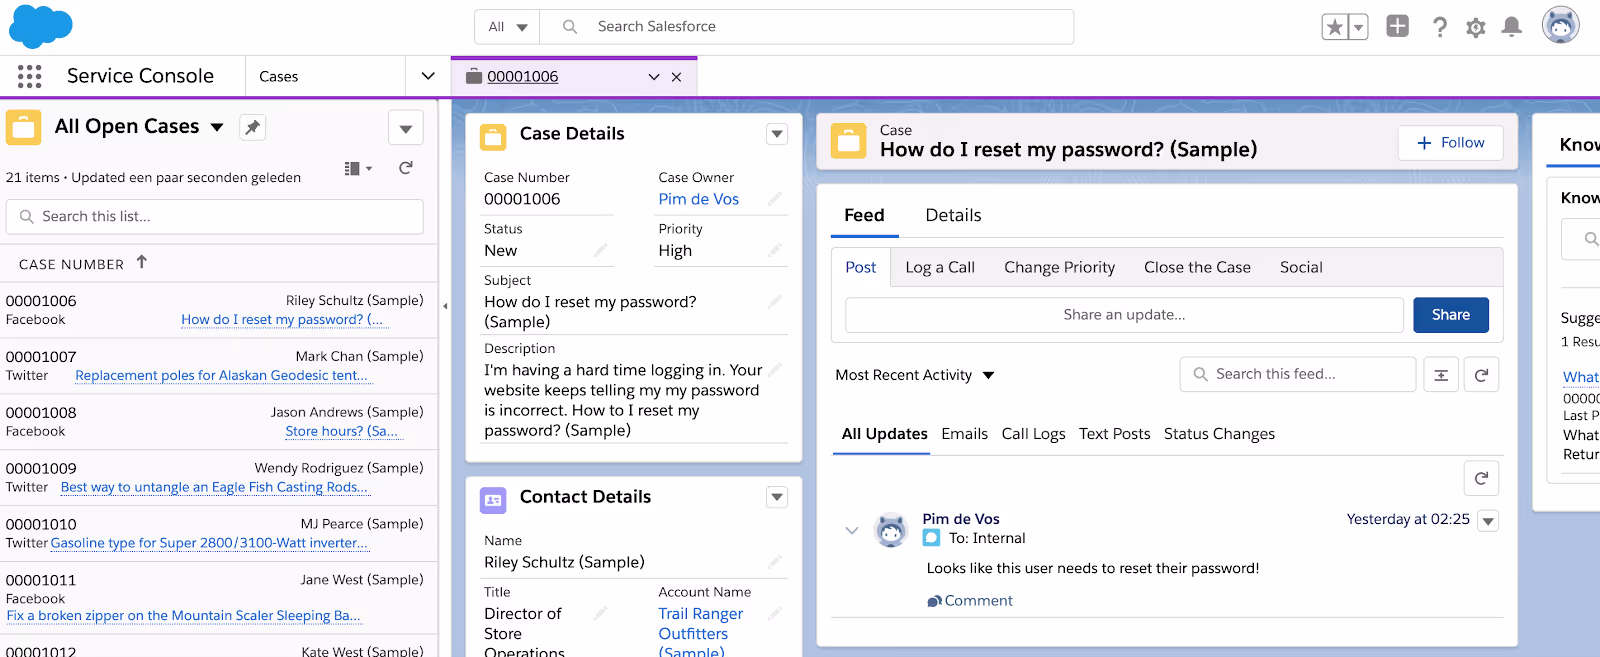
Task: Edit the Subject field pencil icon
Action: click(x=775, y=301)
